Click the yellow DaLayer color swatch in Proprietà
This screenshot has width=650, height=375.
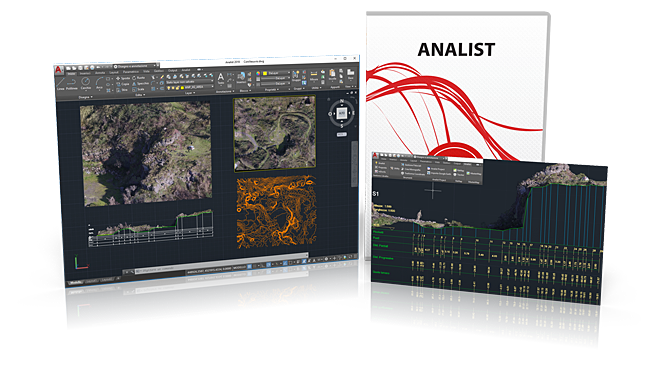click(265, 73)
